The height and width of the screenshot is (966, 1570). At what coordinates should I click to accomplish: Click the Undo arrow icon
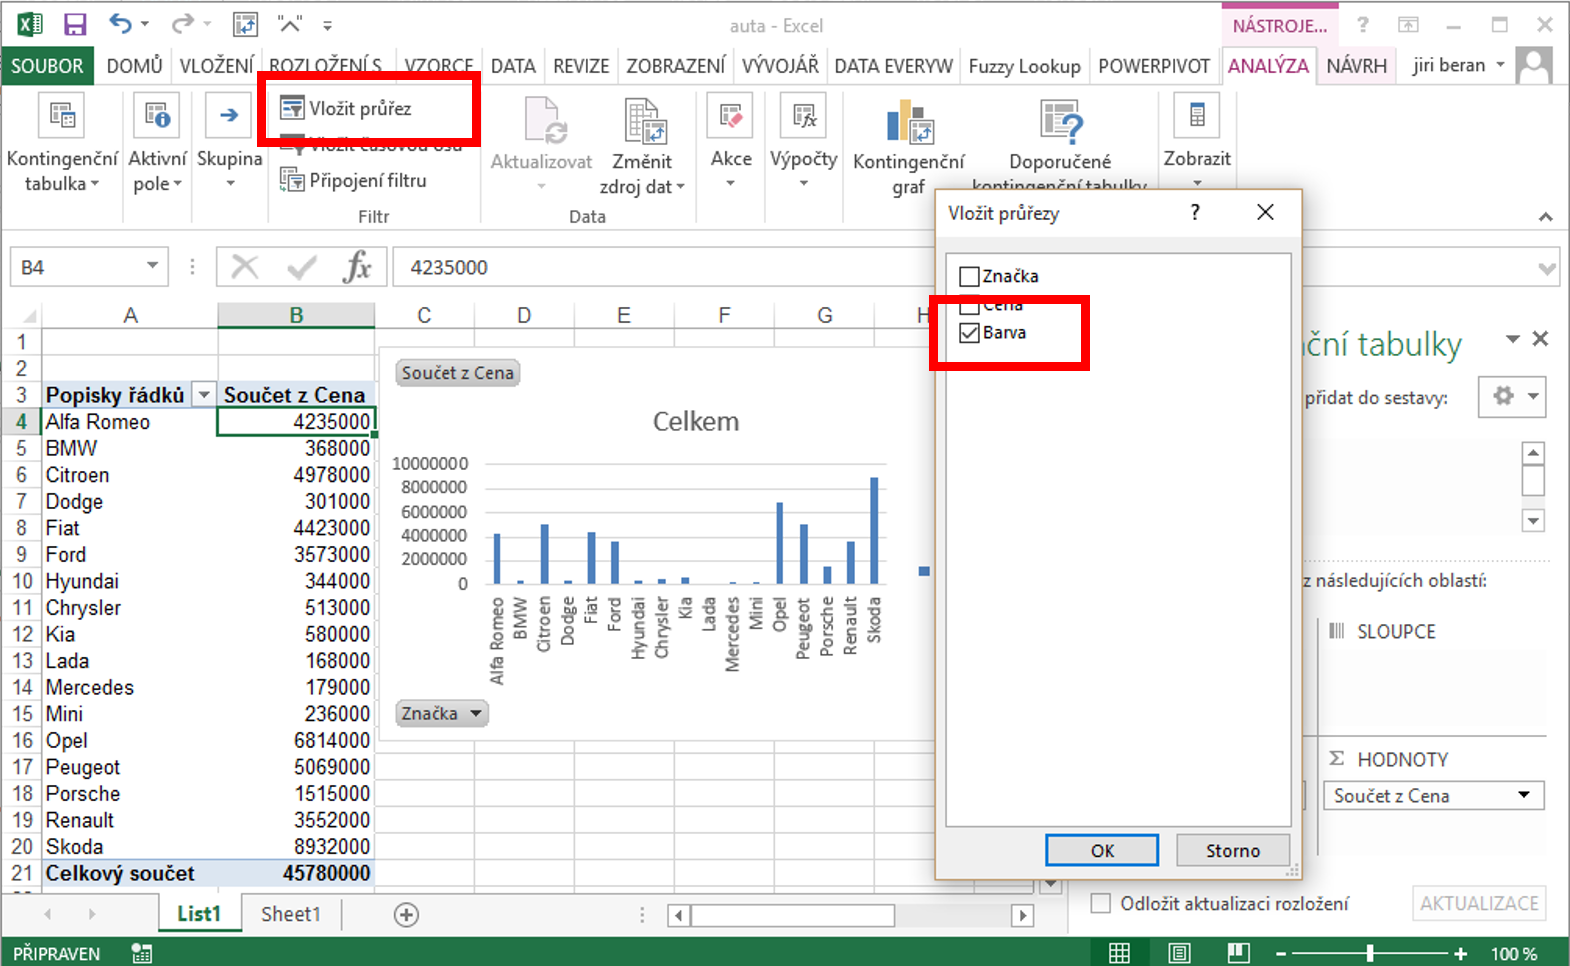(121, 24)
